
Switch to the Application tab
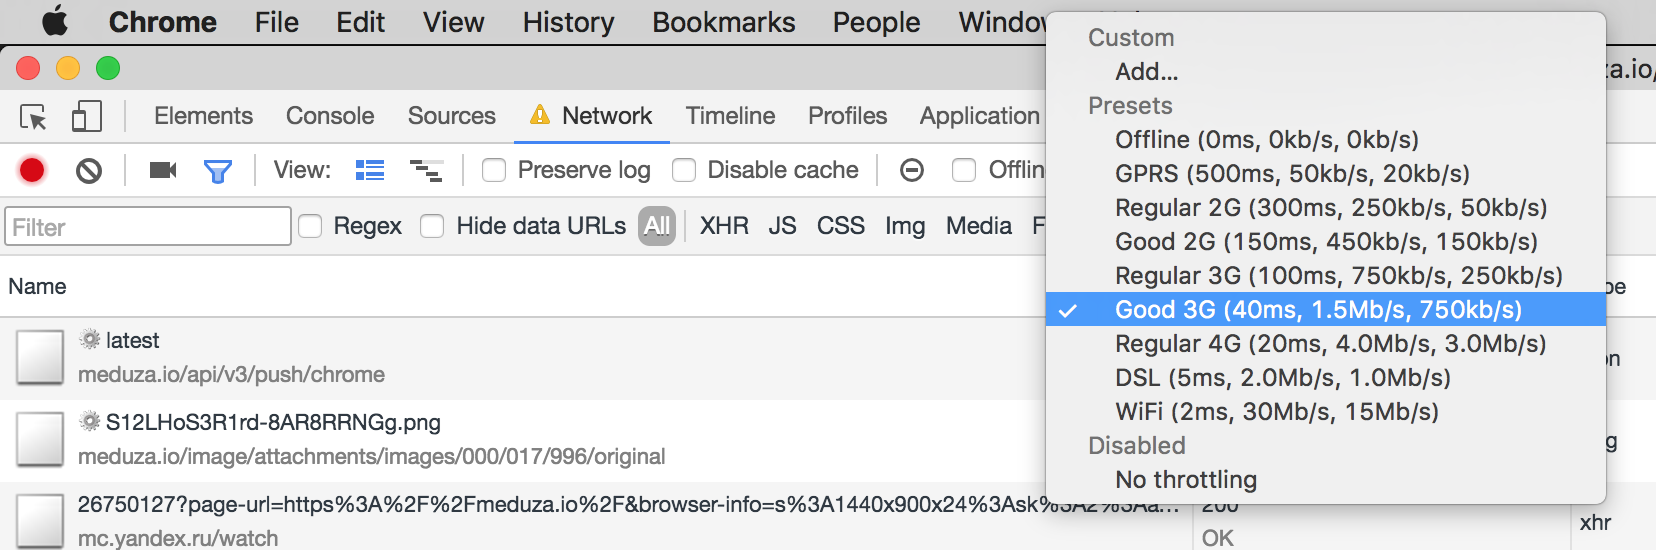980,116
